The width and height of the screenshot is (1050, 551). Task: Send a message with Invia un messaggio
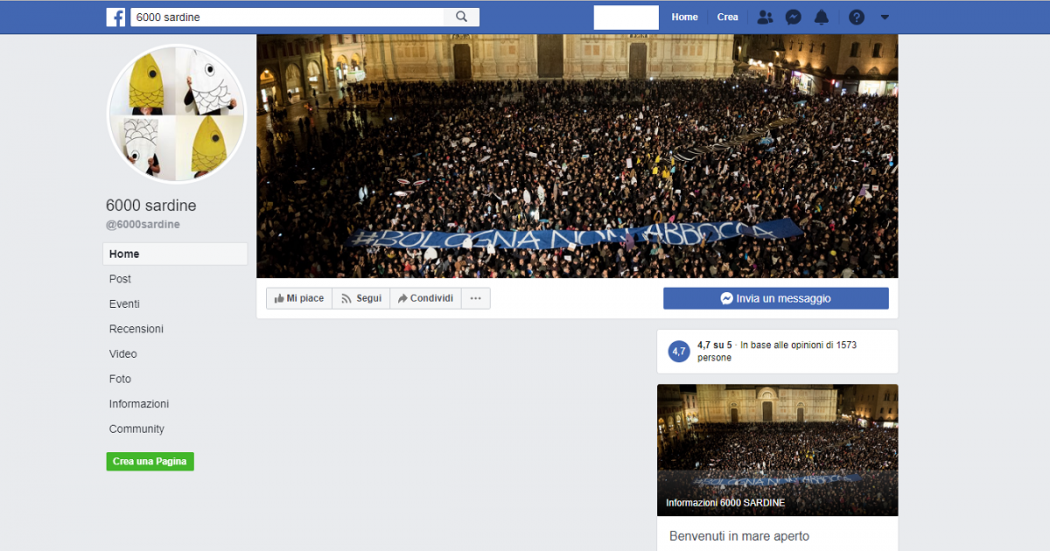[775, 299]
